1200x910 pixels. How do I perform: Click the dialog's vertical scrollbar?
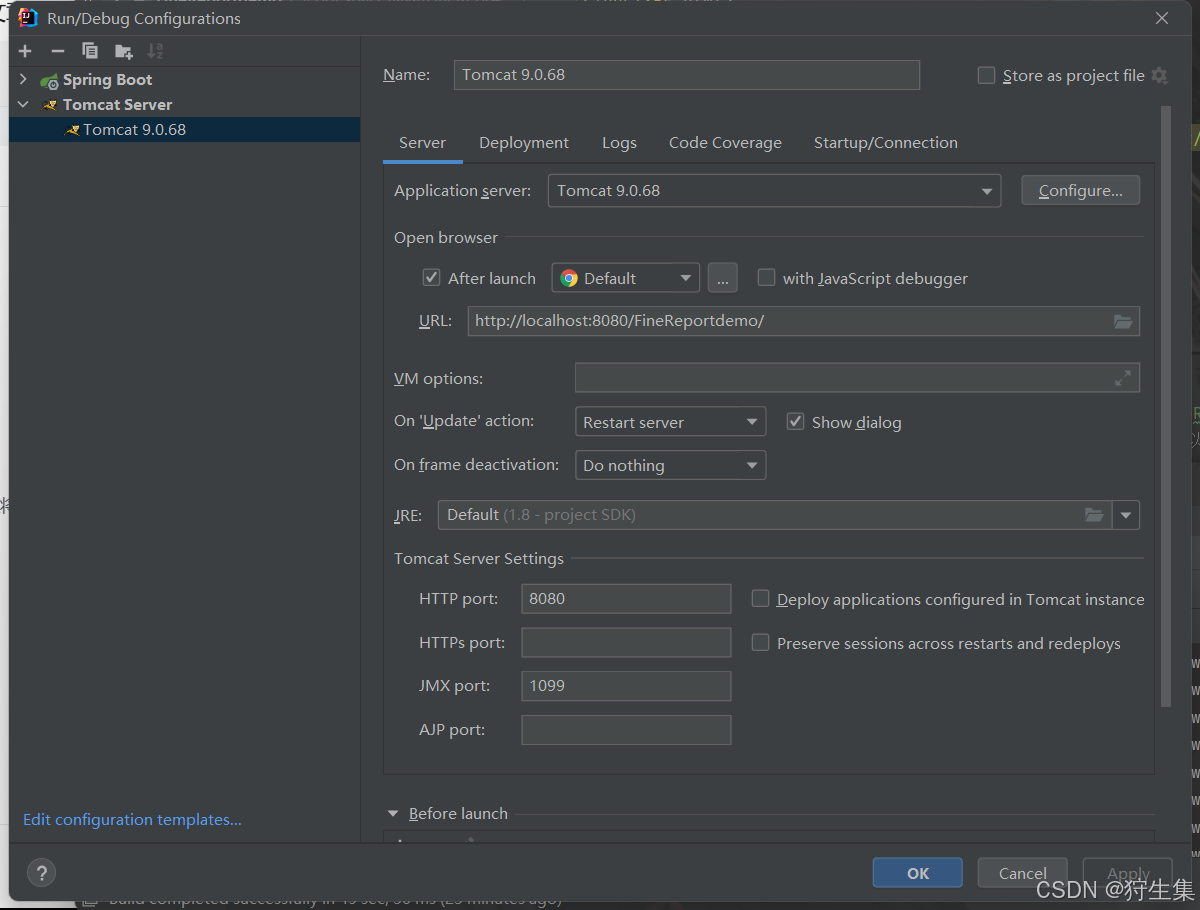coord(1164,406)
